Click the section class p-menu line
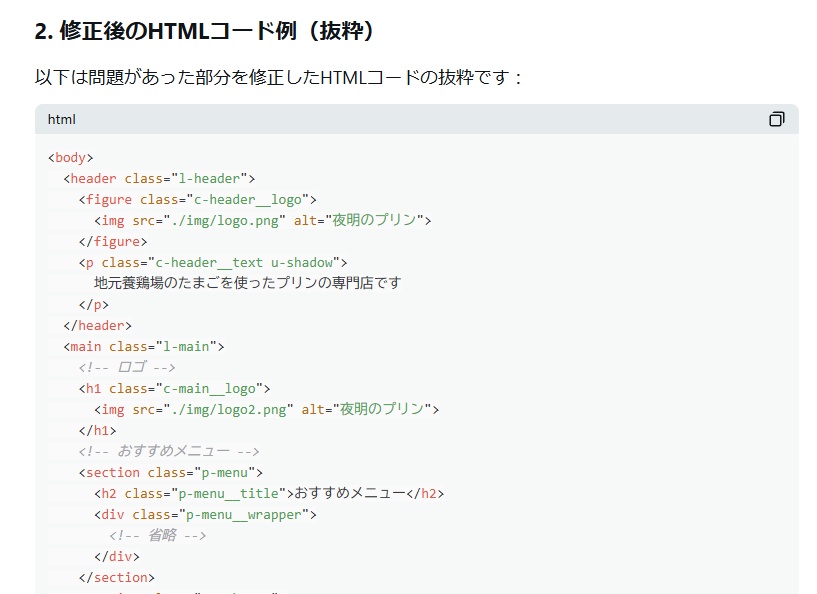Image resolution: width=817 pixels, height=594 pixels. tap(171, 473)
